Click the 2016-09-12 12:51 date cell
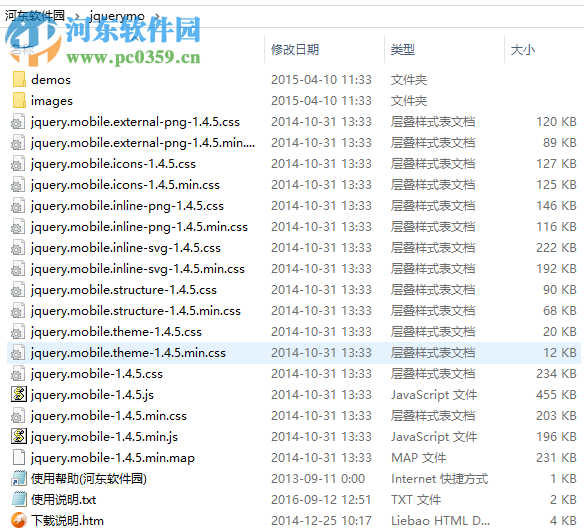The image size is (584, 531). (x=321, y=500)
